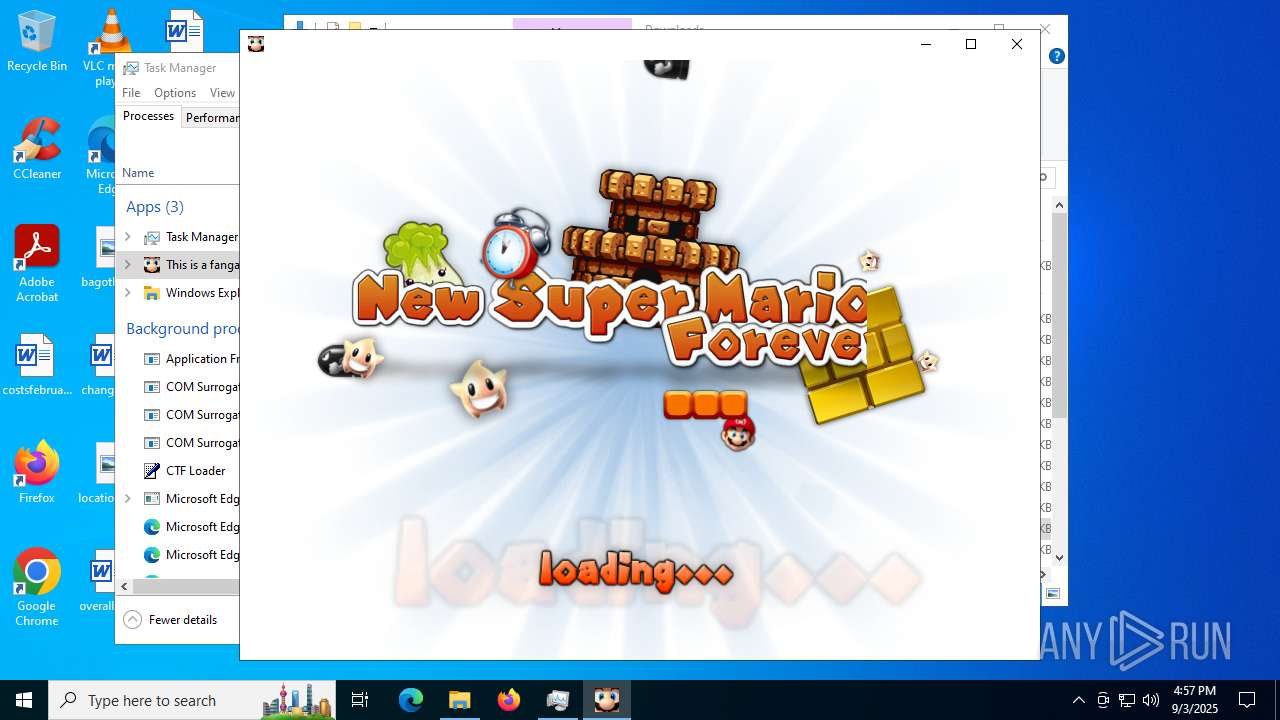The width and height of the screenshot is (1280, 720).
Task: Expand the Microsoft Edge process group
Action: pos(128,499)
